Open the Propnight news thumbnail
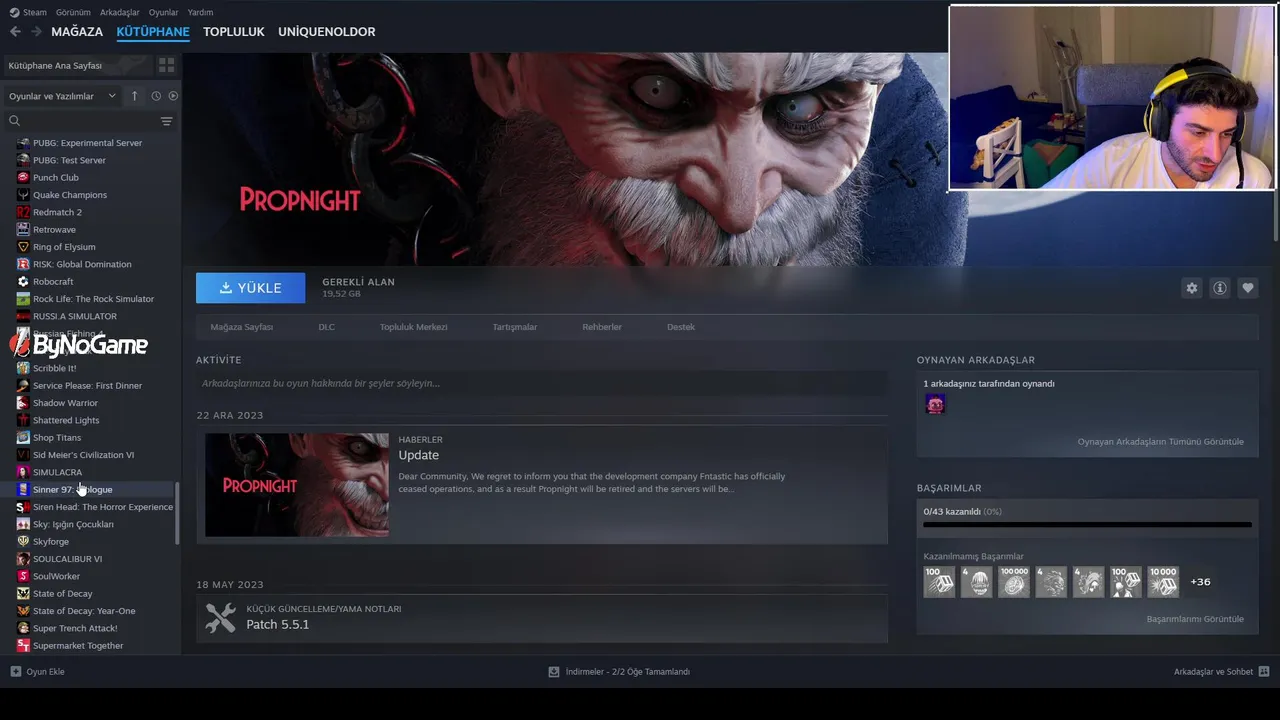 (x=297, y=485)
